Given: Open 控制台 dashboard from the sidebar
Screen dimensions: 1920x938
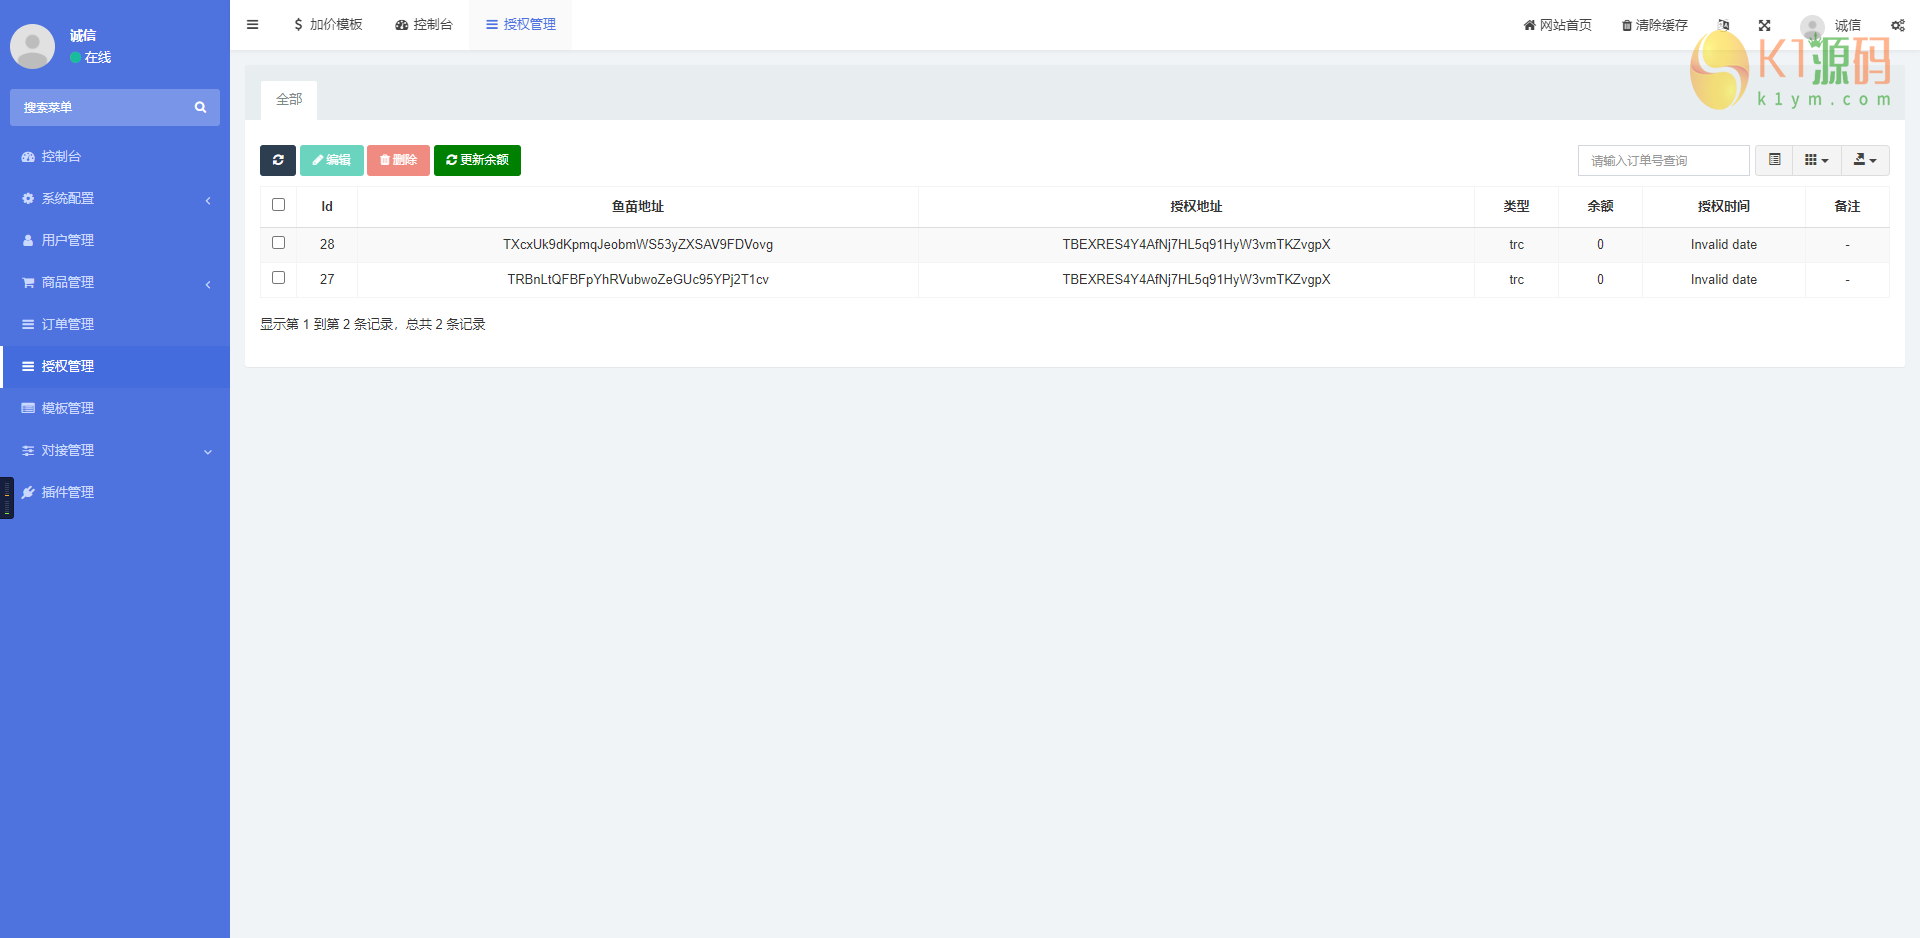Looking at the screenshot, I should pyautogui.click(x=115, y=156).
